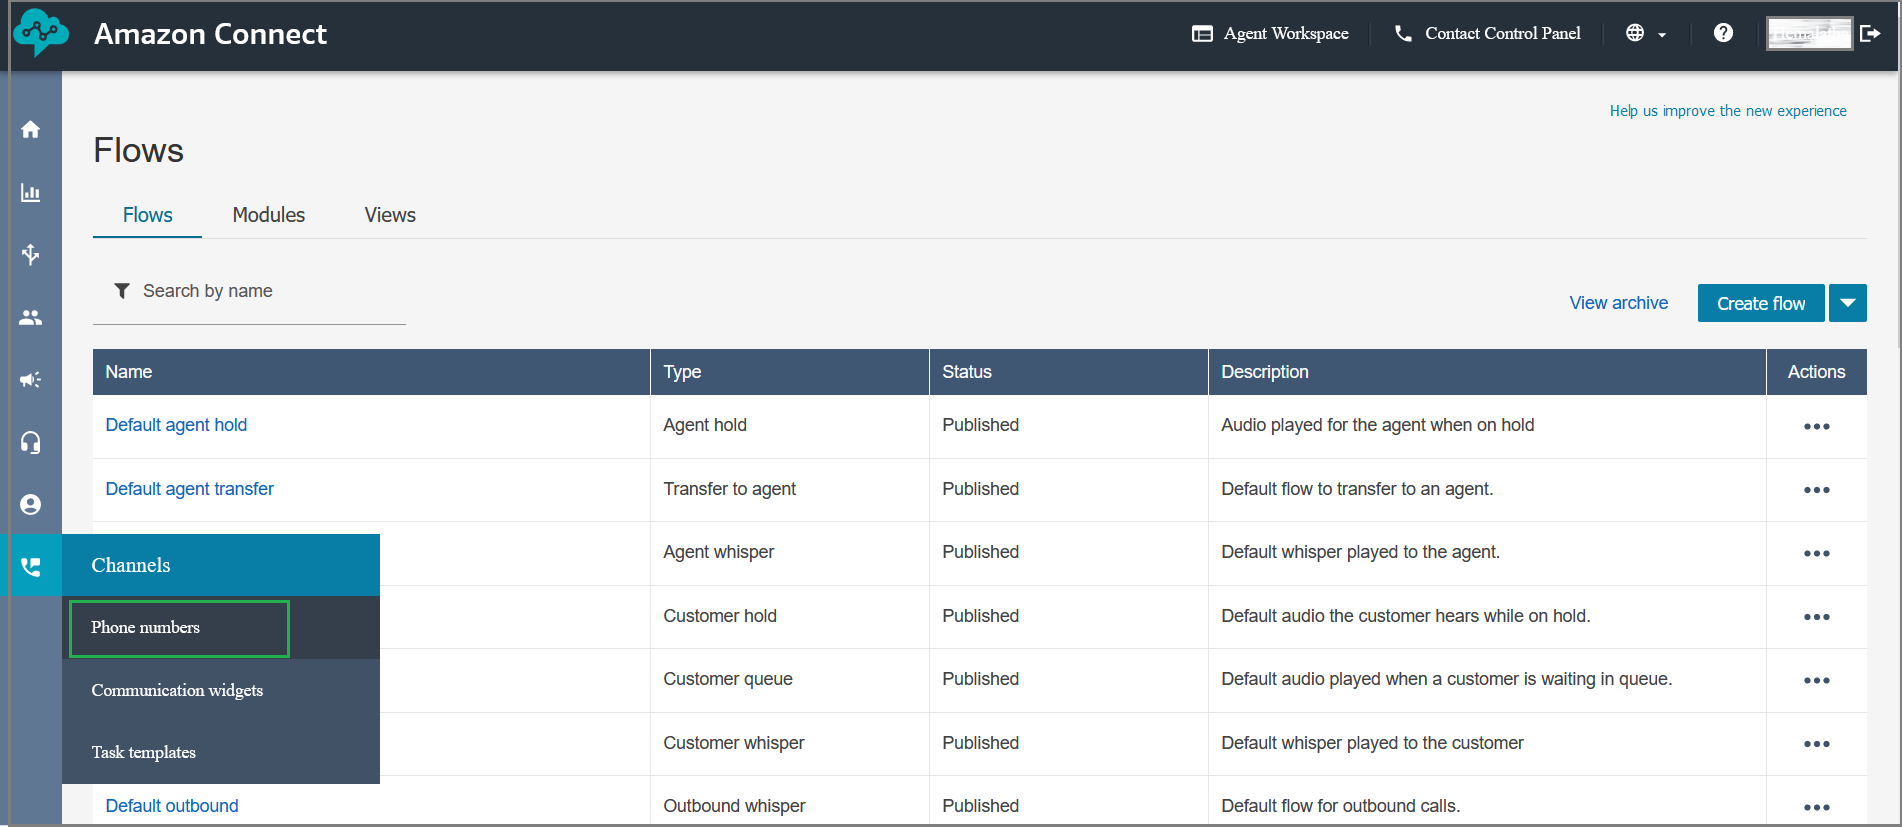This screenshot has width=1902, height=827.
Task: Click 'Default flow for outbound calls.'
Action: point(1341,806)
